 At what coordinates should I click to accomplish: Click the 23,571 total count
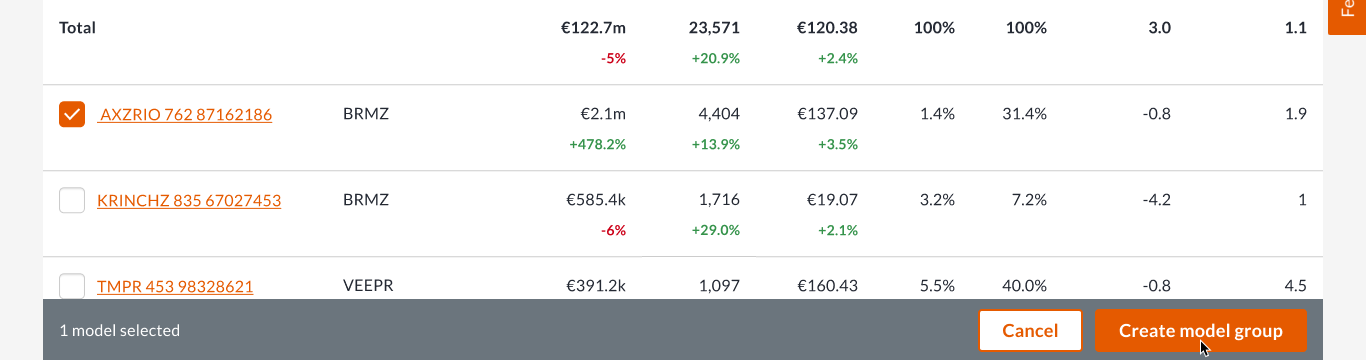(714, 28)
